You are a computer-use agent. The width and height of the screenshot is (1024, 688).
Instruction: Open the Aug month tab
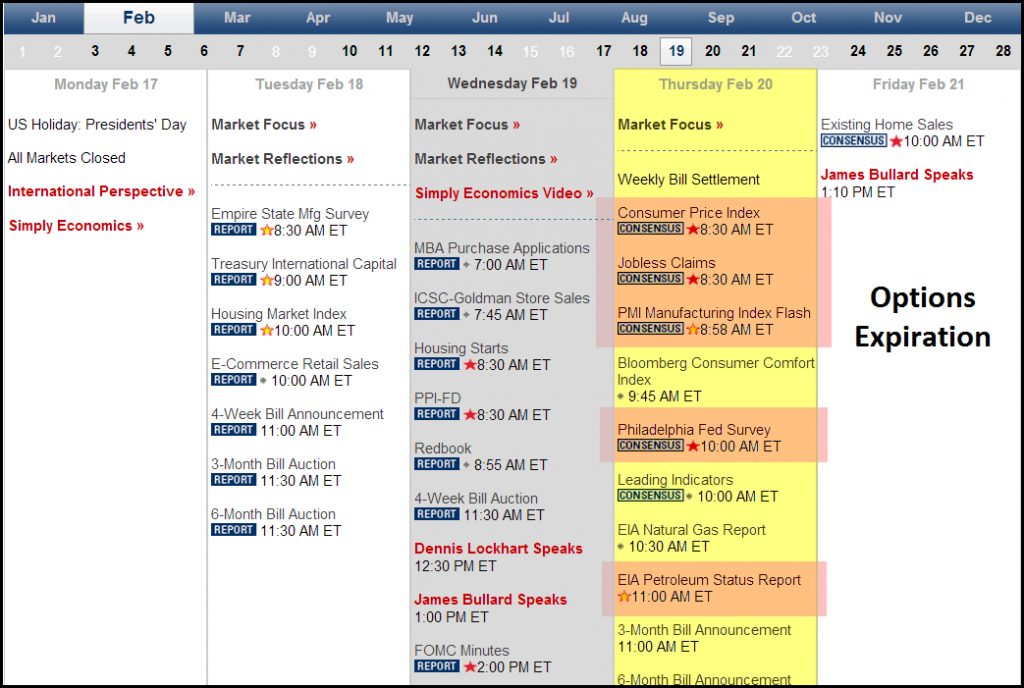coord(634,18)
